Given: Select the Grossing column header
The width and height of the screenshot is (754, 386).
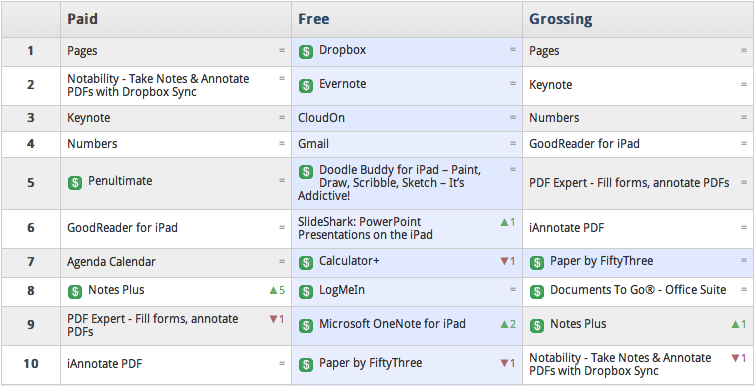Looking at the screenshot, I should tap(561, 19).
